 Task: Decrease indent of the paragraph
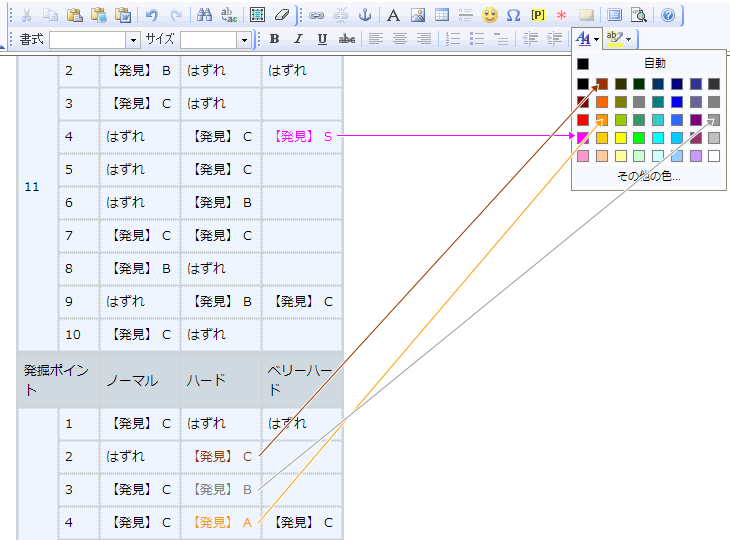click(530, 39)
